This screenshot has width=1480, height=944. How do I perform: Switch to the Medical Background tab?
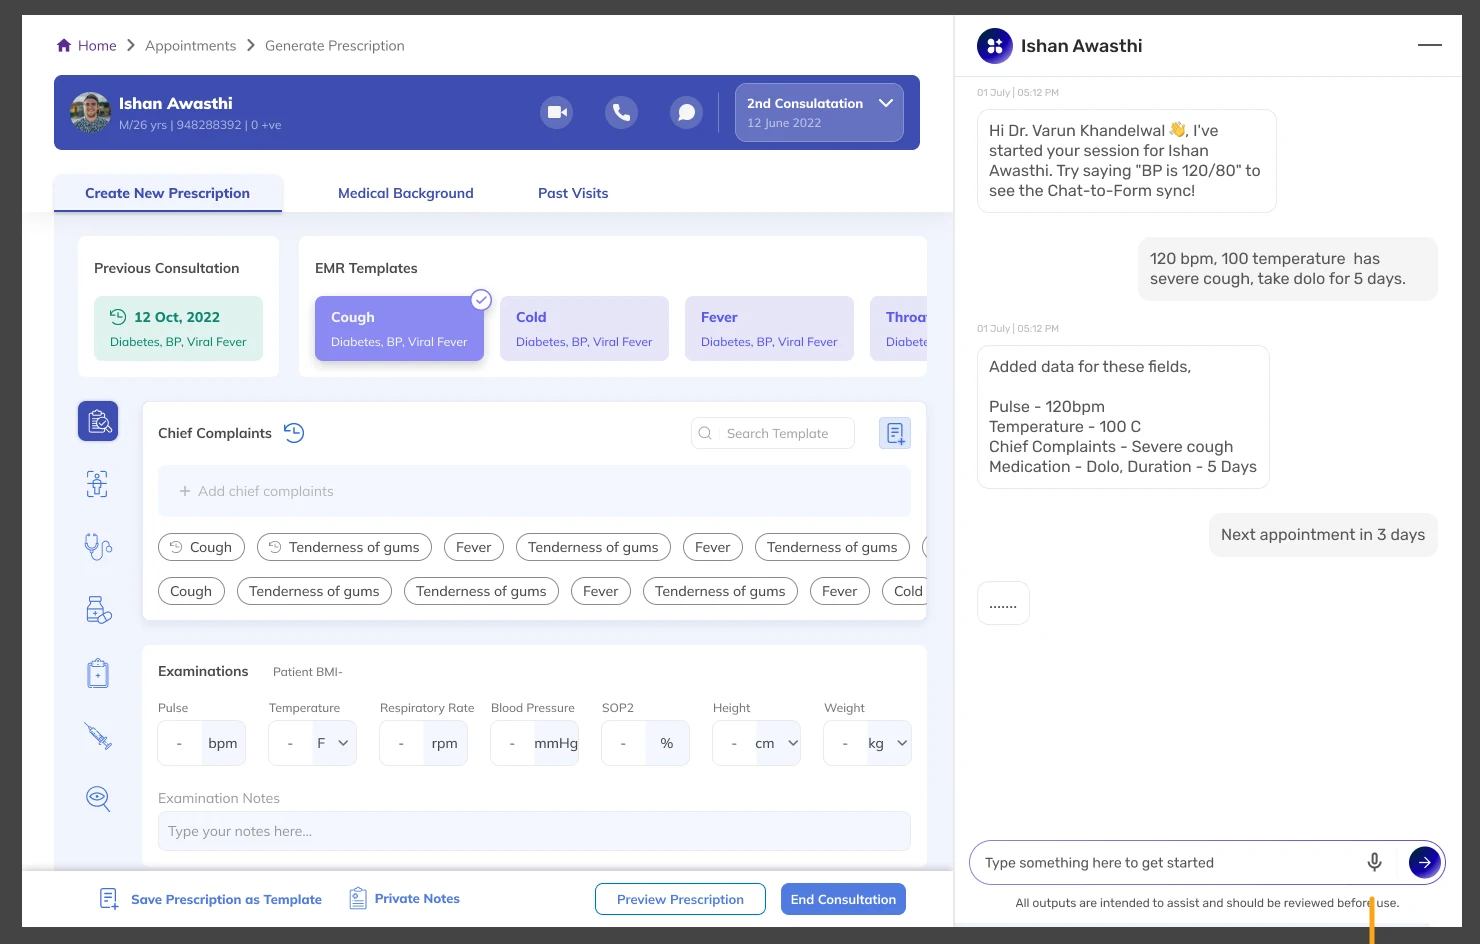point(406,193)
